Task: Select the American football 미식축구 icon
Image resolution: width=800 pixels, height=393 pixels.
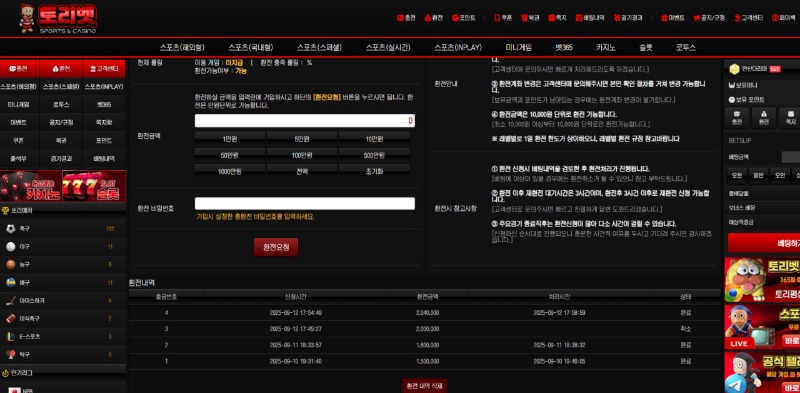Action: point(11,318)
